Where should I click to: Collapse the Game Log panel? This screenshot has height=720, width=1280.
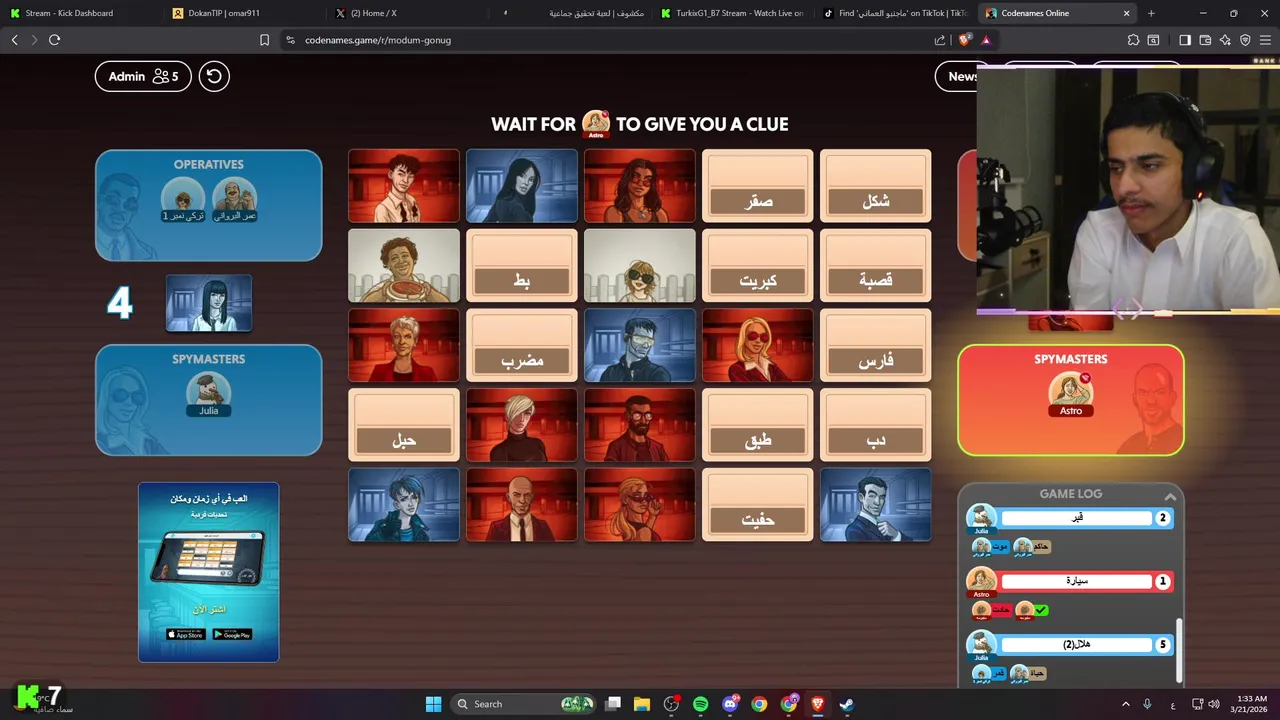1169,496
